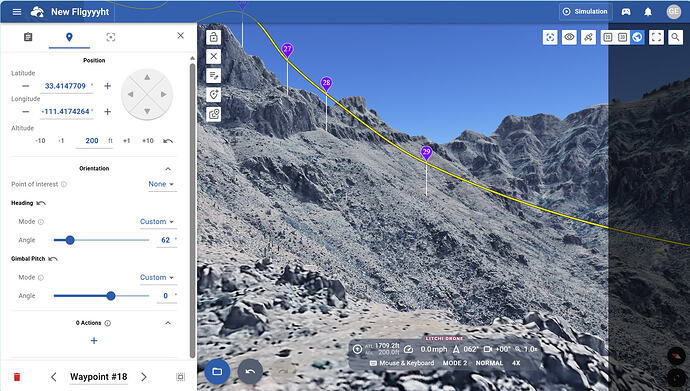Screen dimensions: 690x391
Task: Nudge waypoint south with the down arrow
Action: tap(147, 111)
